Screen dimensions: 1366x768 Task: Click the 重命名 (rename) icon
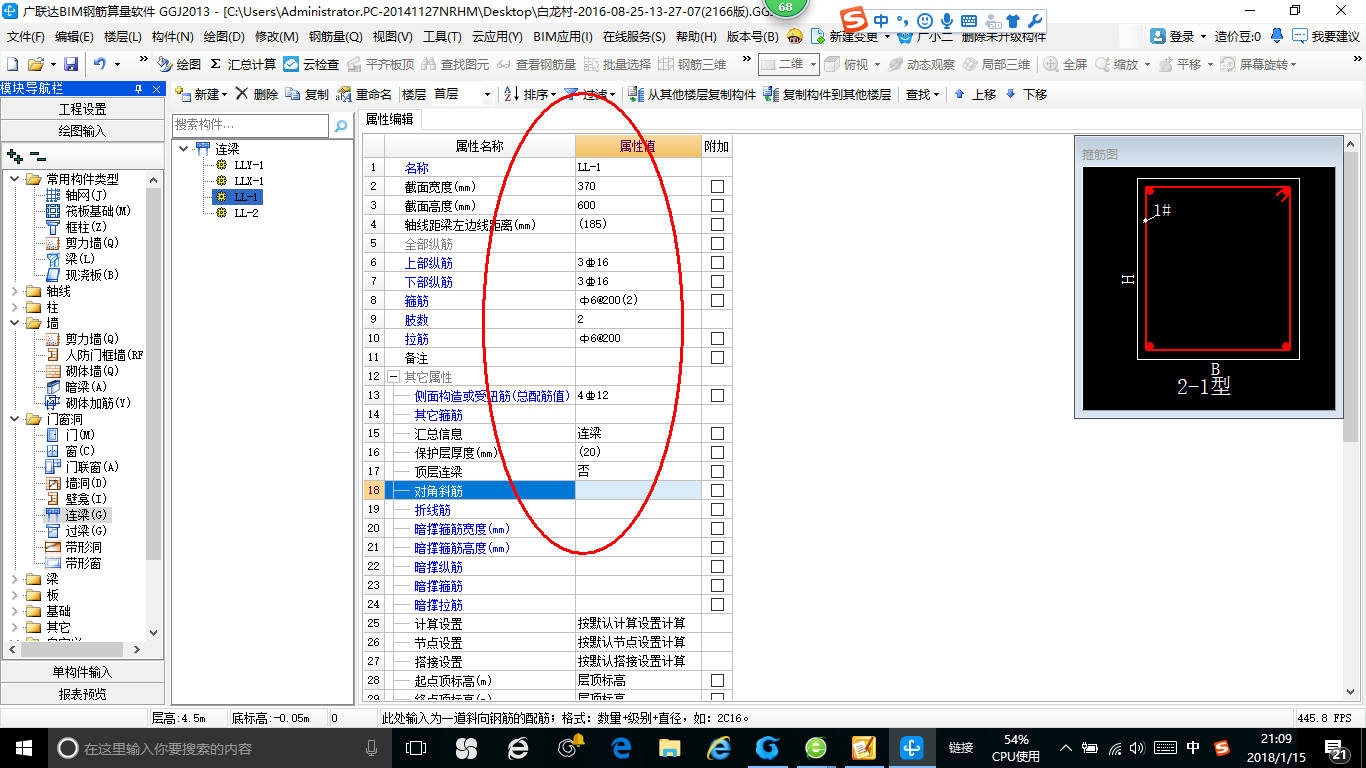pos(344,94)
